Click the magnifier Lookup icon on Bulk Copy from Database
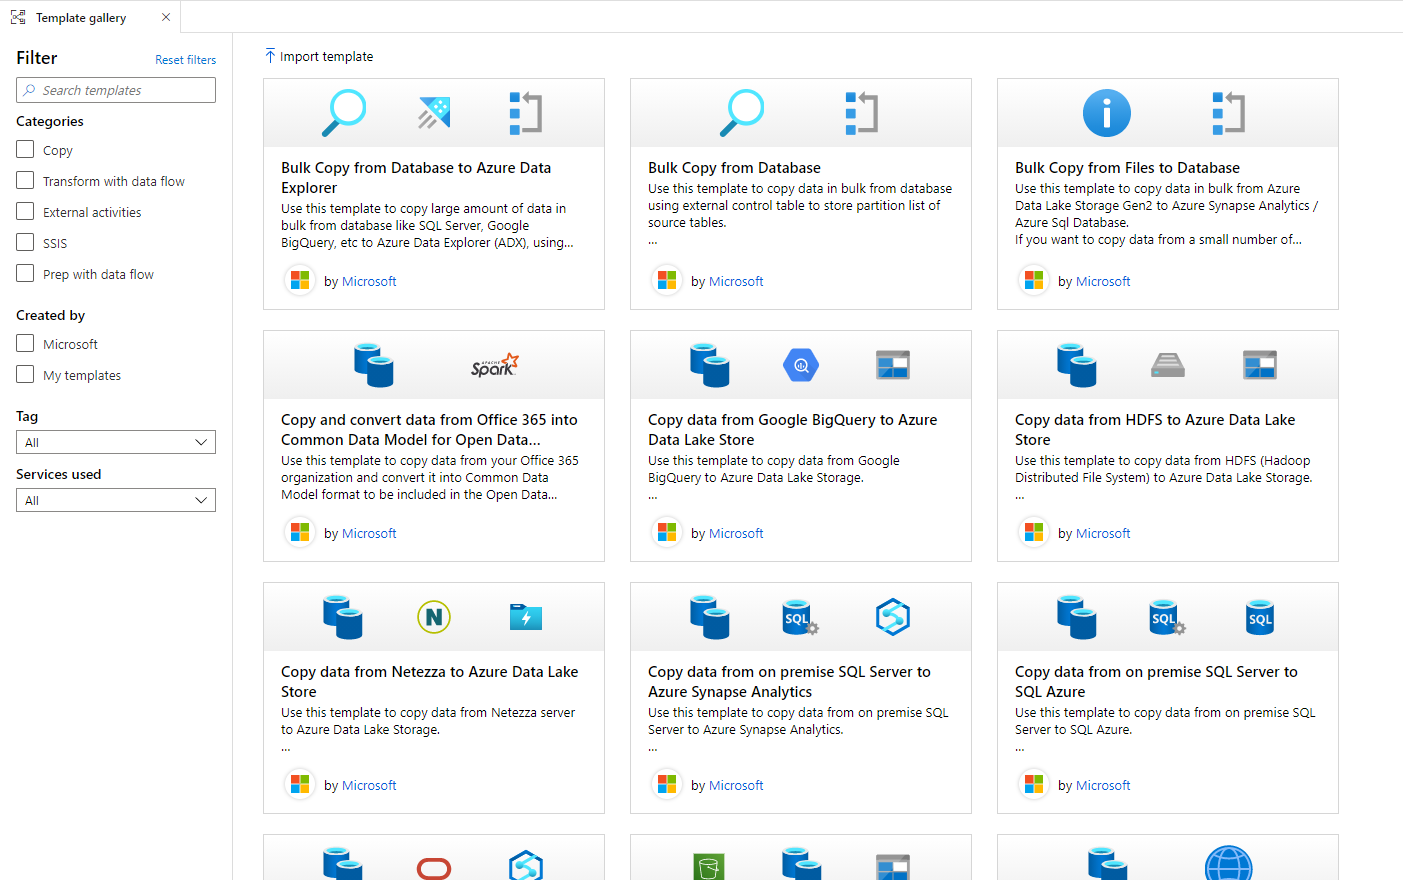The image size is (1403, 894). pyautogui.click(x=742, y=113)
